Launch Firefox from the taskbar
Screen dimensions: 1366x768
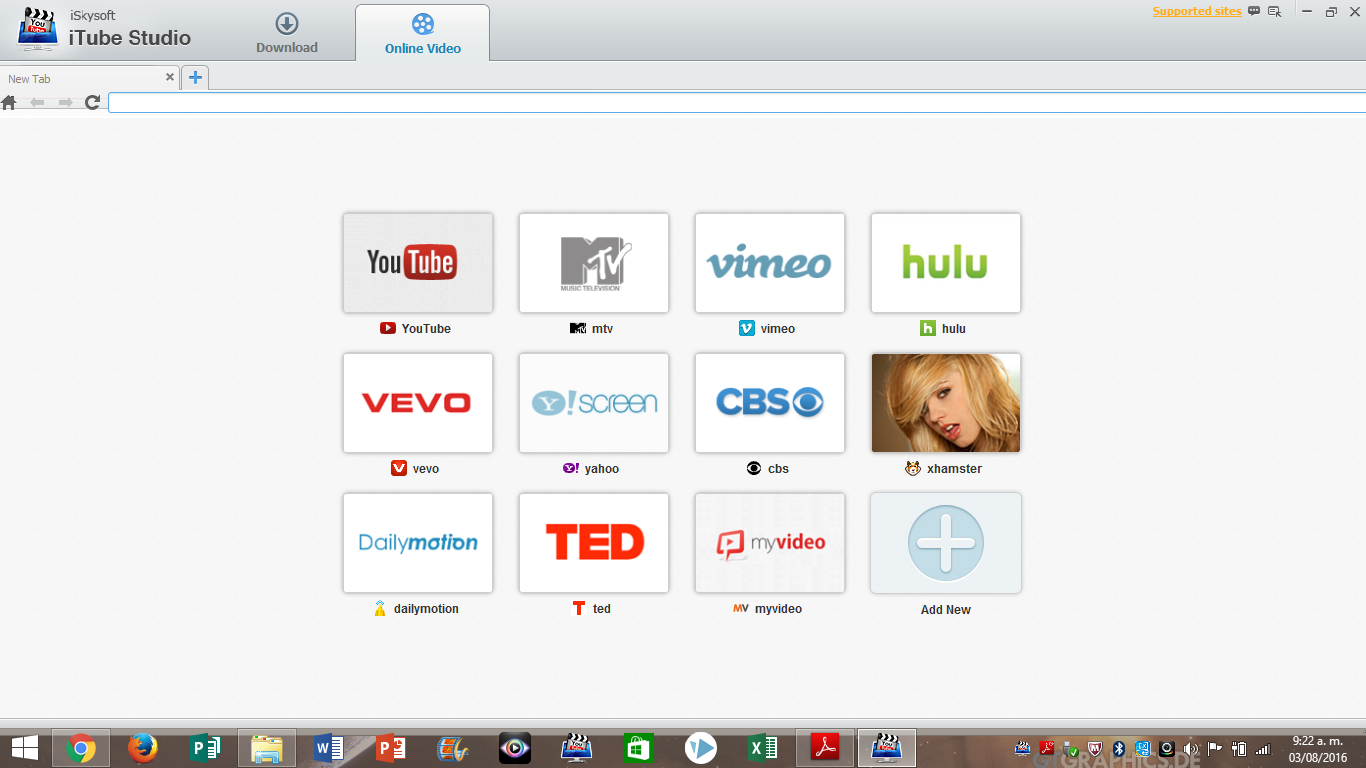[x=144, y=748]
